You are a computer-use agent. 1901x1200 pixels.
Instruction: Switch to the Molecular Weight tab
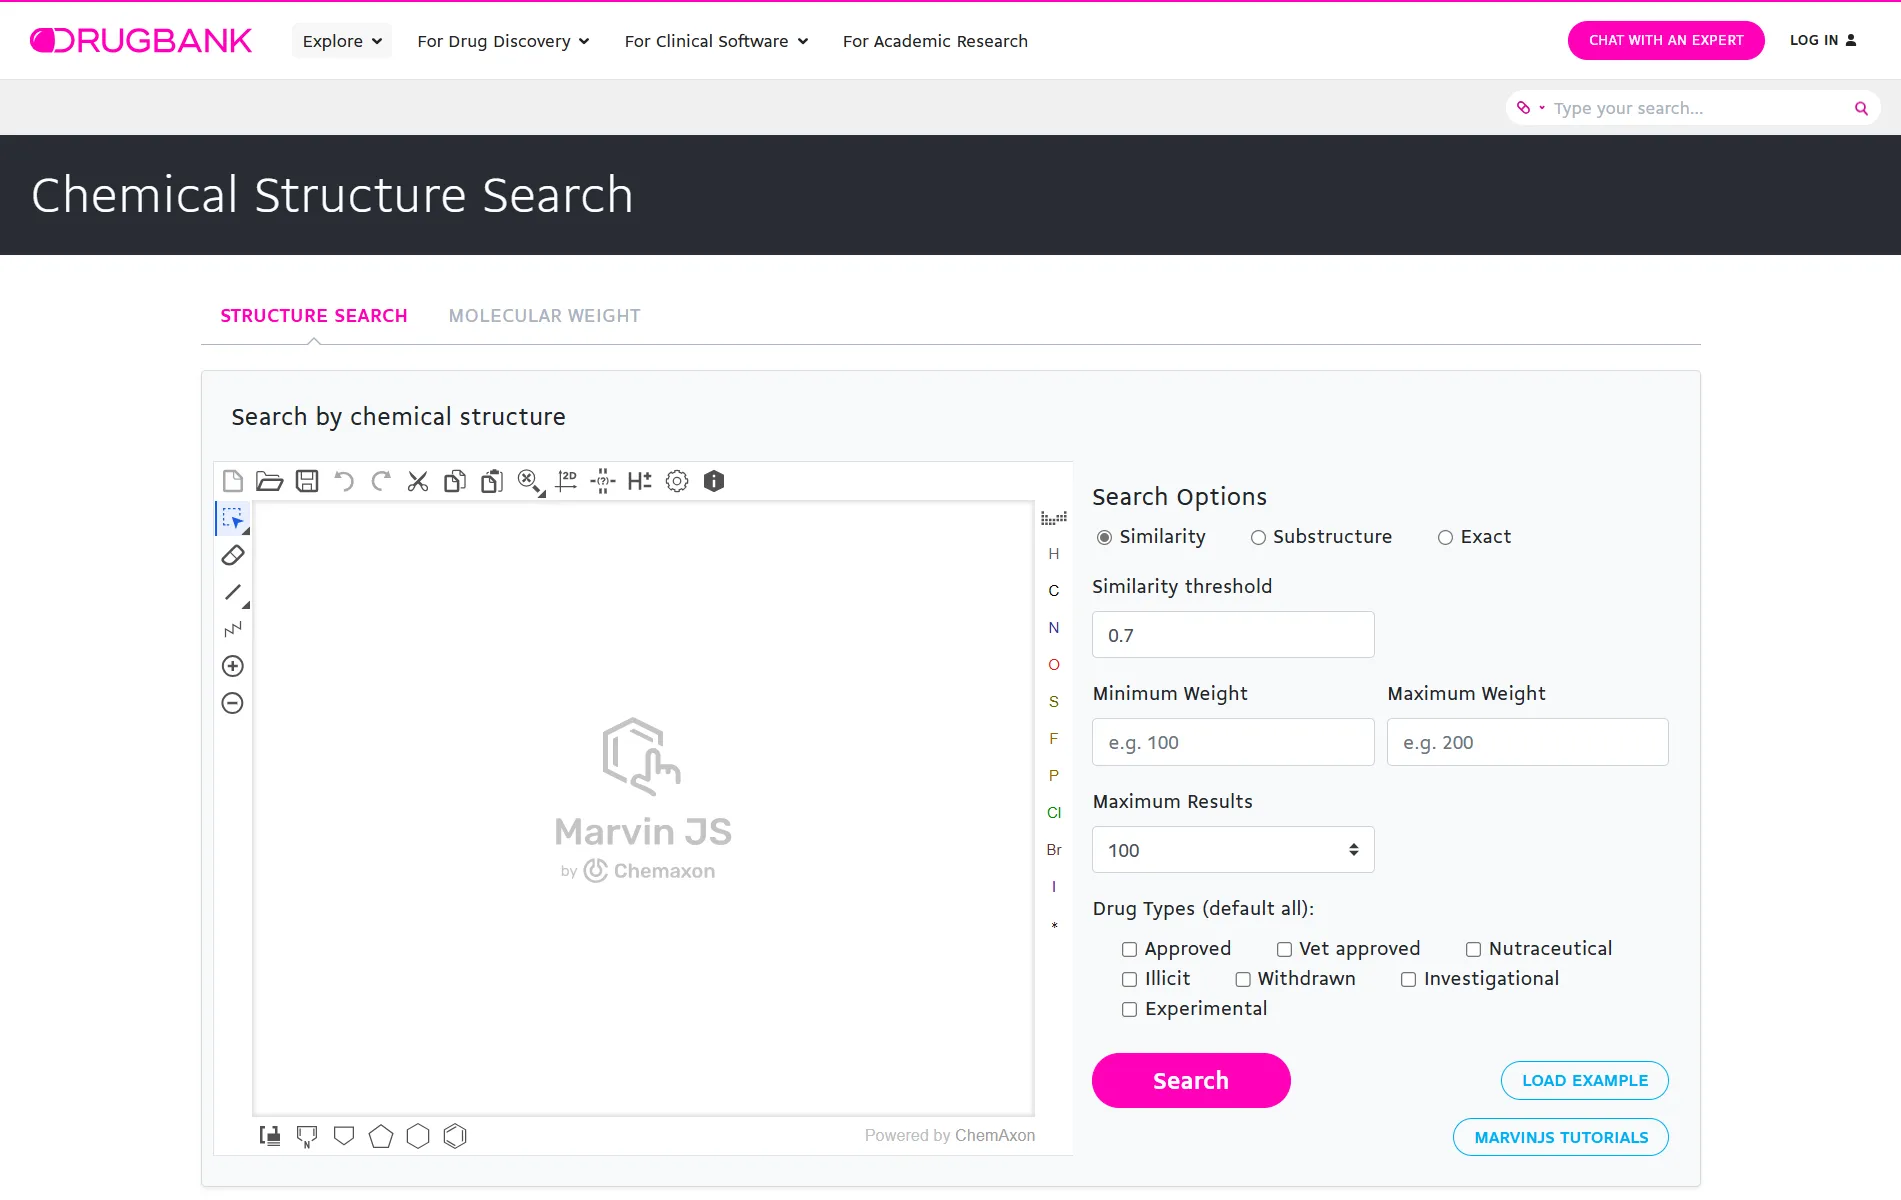[x=544, y=316]
